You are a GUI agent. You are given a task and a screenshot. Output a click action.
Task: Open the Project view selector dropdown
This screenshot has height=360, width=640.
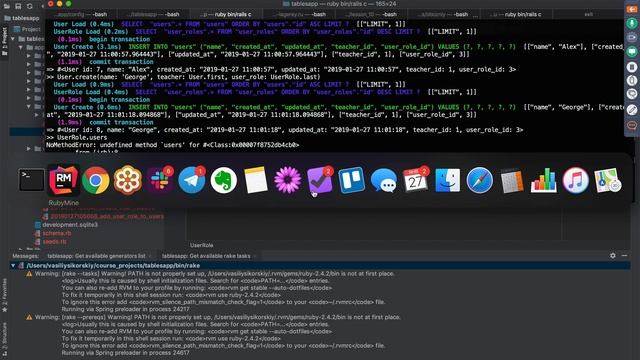pyautogui.click(x=28, y=29)
